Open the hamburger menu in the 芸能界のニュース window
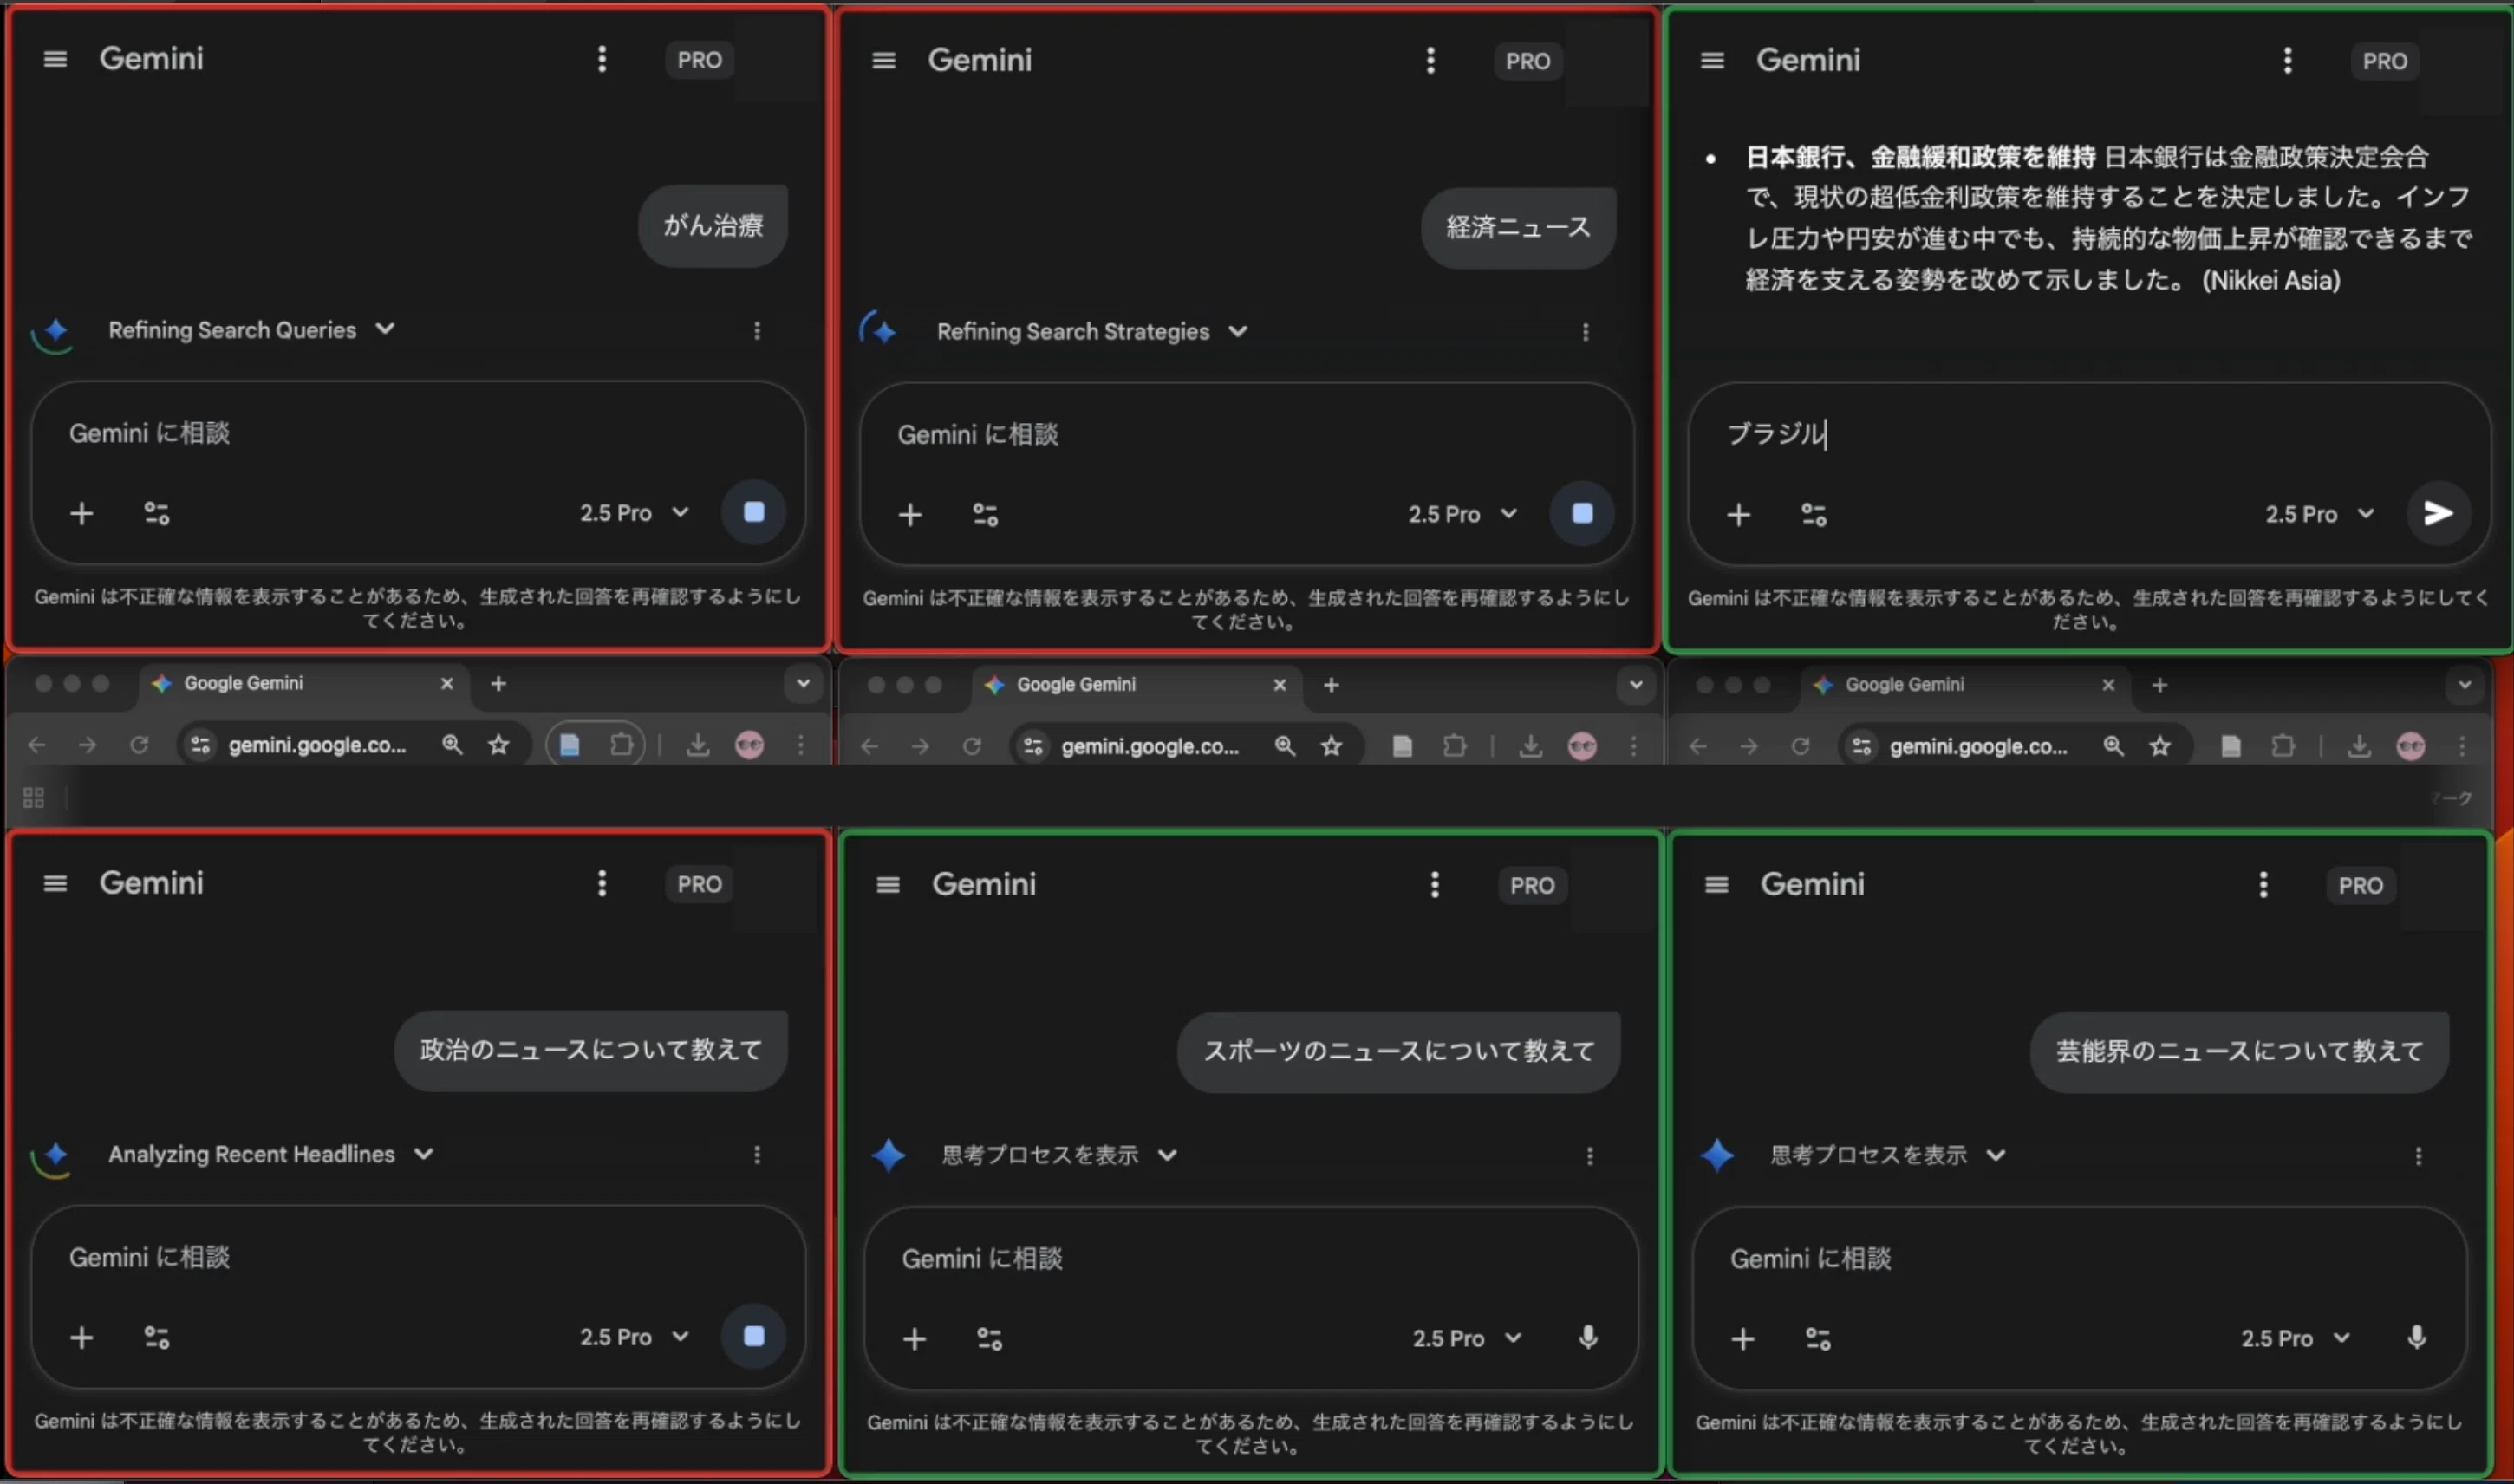Image resolution: width=2514 pixels, height=1484 pixels. [1717, 885]
